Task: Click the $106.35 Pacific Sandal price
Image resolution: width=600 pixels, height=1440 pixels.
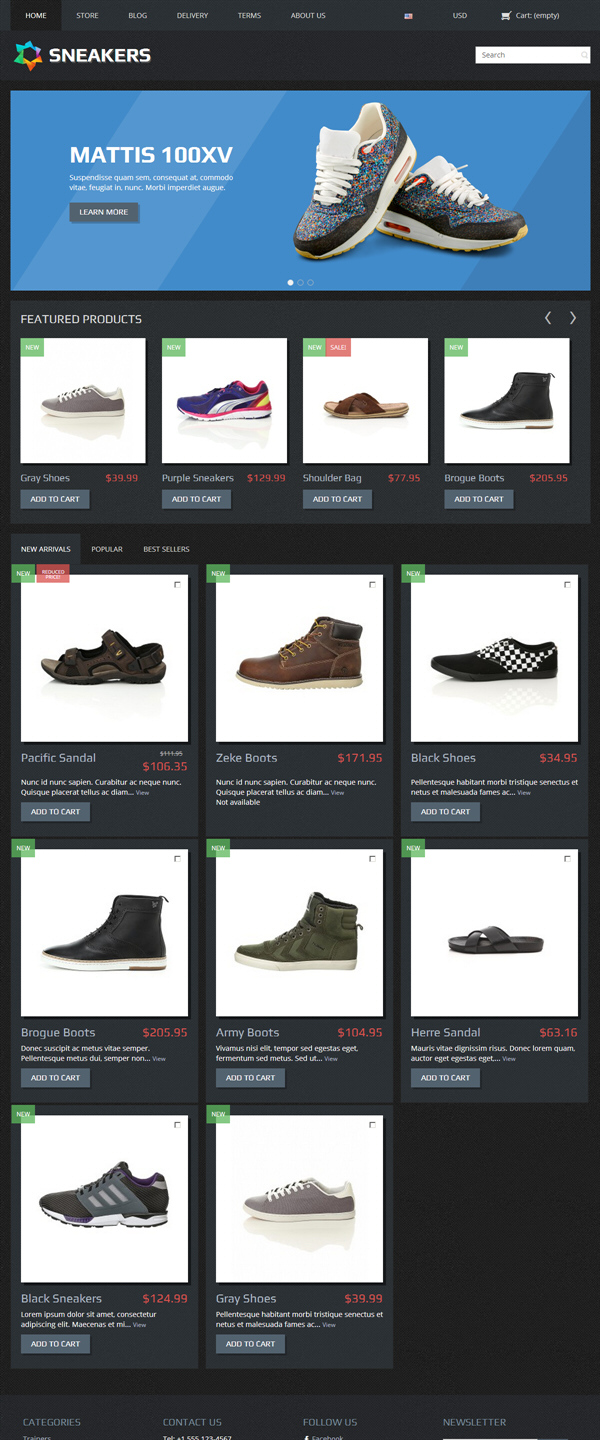Action: point(165,767)
